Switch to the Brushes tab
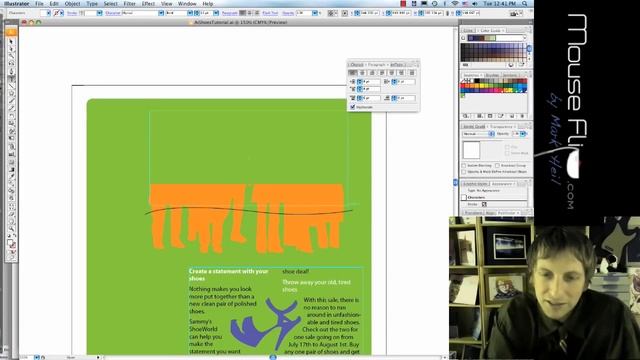Image resolution: width=640 pixels, height=360 pixels. pos(492,75)
